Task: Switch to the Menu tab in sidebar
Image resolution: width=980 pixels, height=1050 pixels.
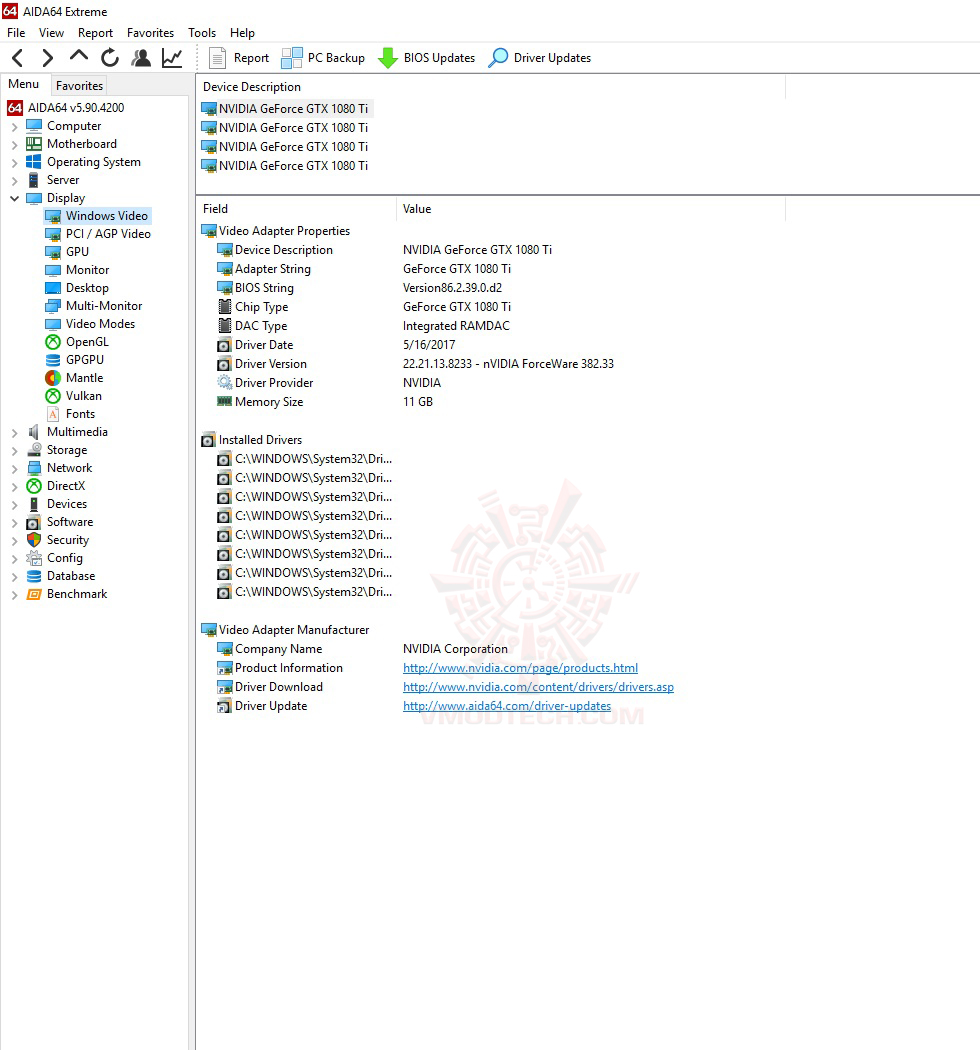Action: [x=23, y=84]
